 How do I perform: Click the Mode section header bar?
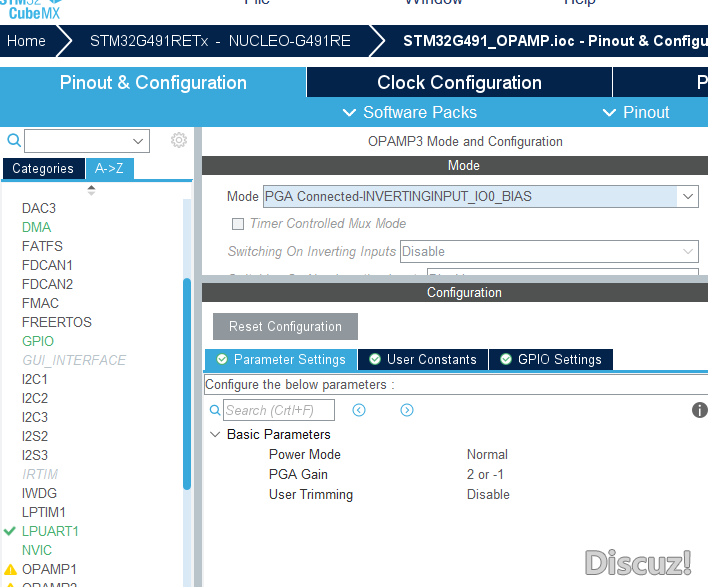tap(455, 165)
